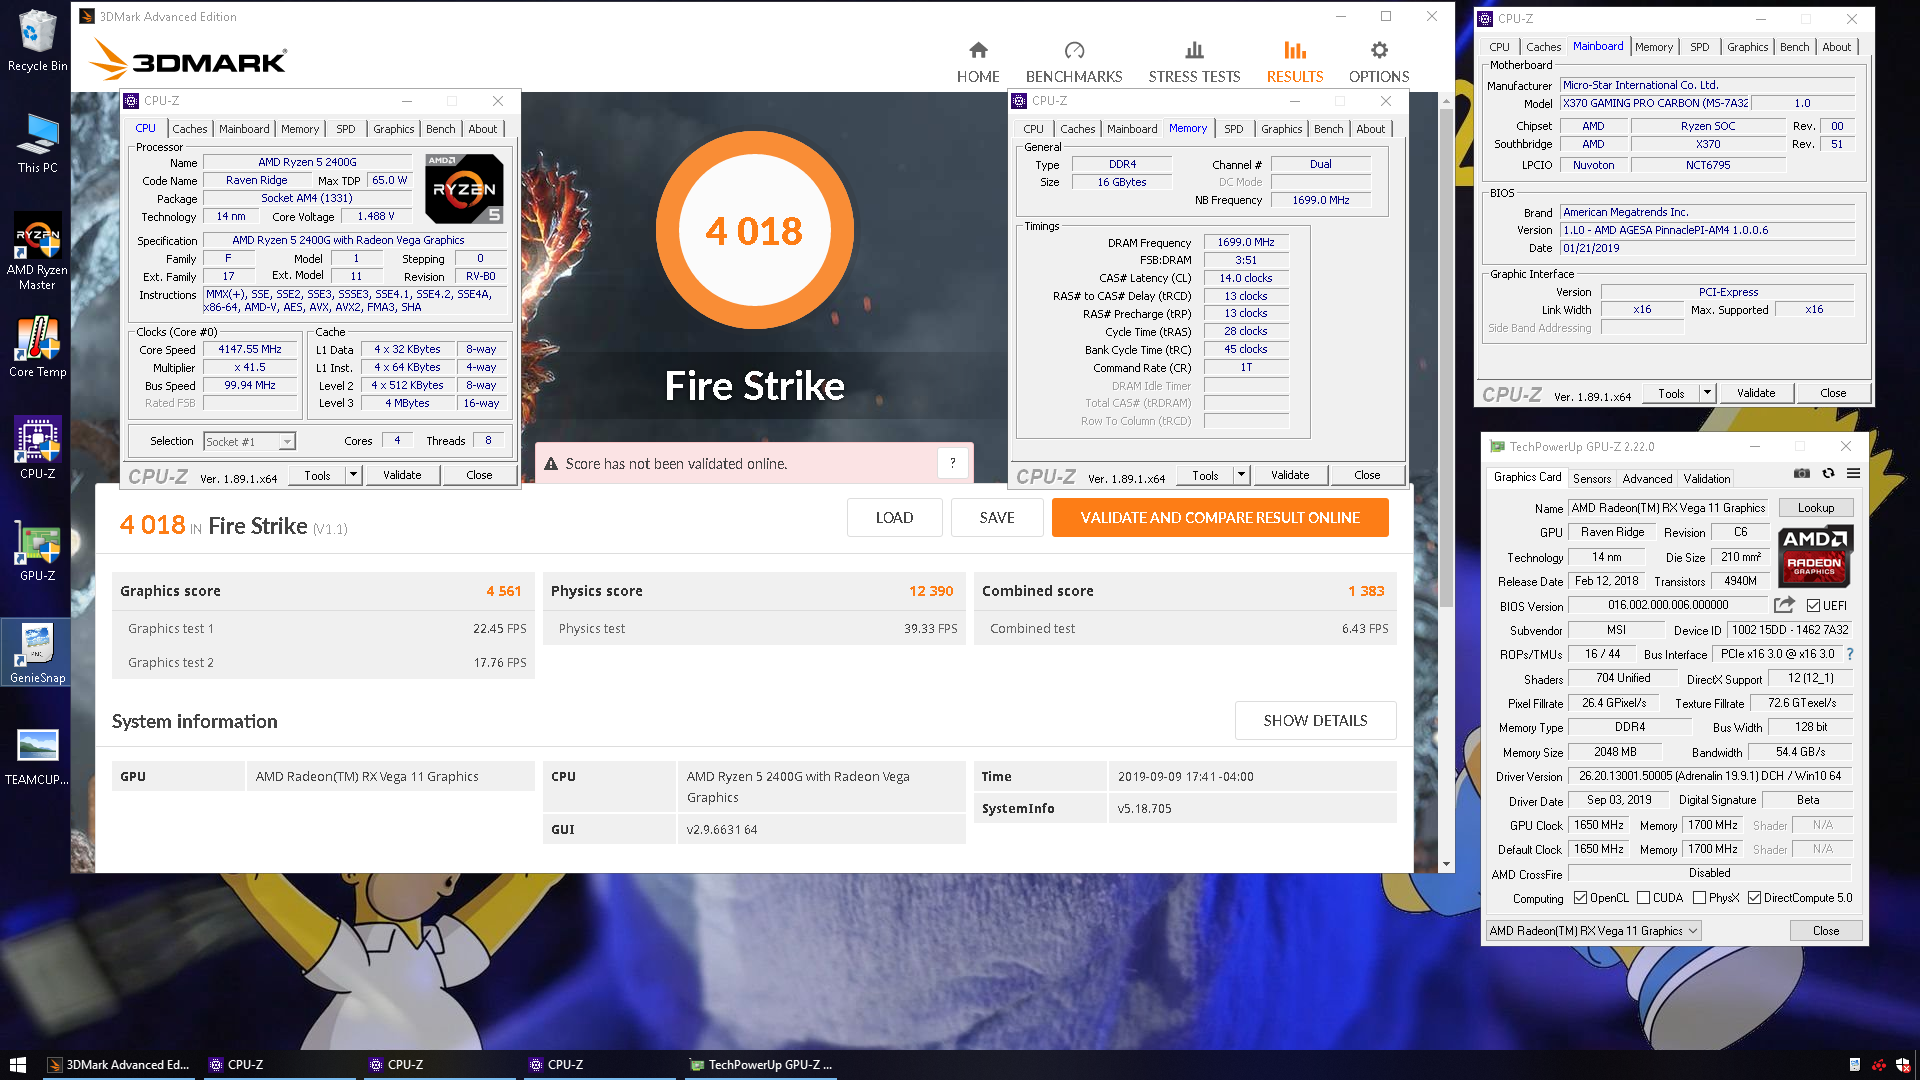This screenshot has width=1920, height=1080.
Task: Click the 3DMark scrollbar down arrow
Action: coord(1446,864)
